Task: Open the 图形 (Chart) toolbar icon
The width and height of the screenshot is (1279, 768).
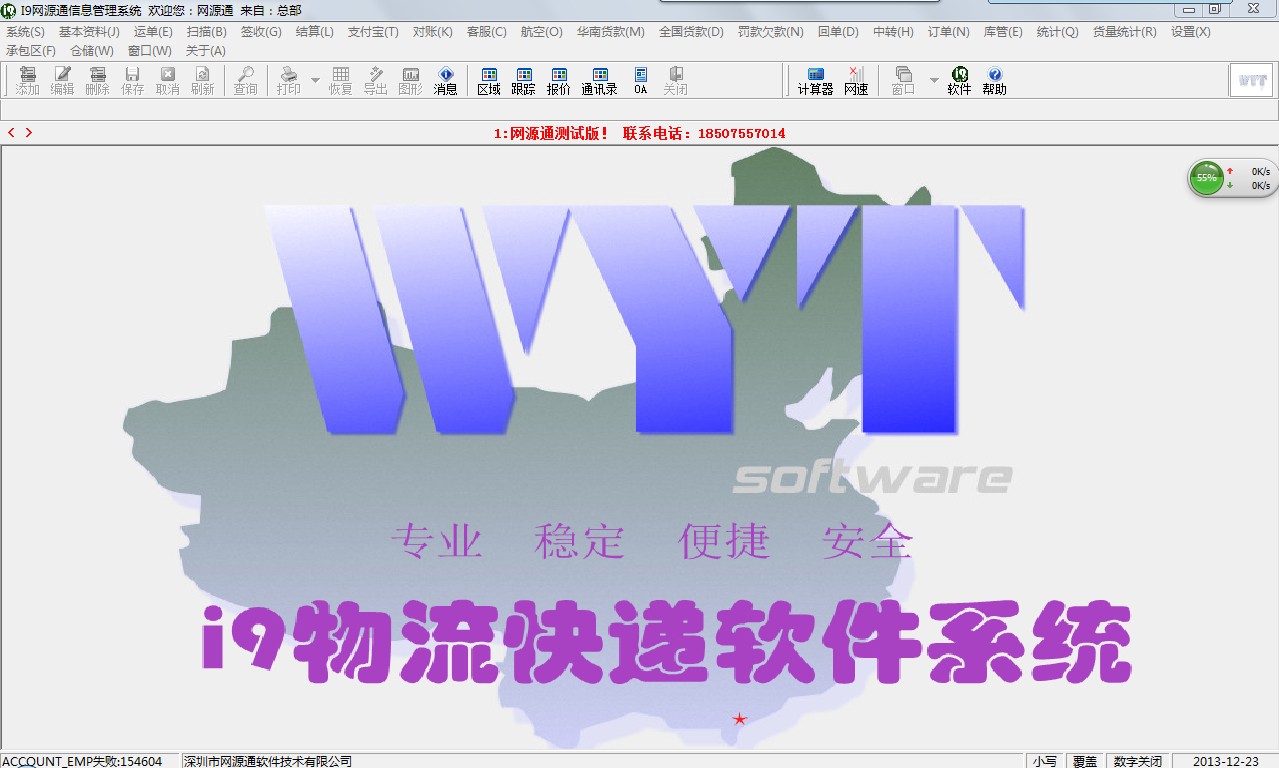Action: (x=410, y=81)
